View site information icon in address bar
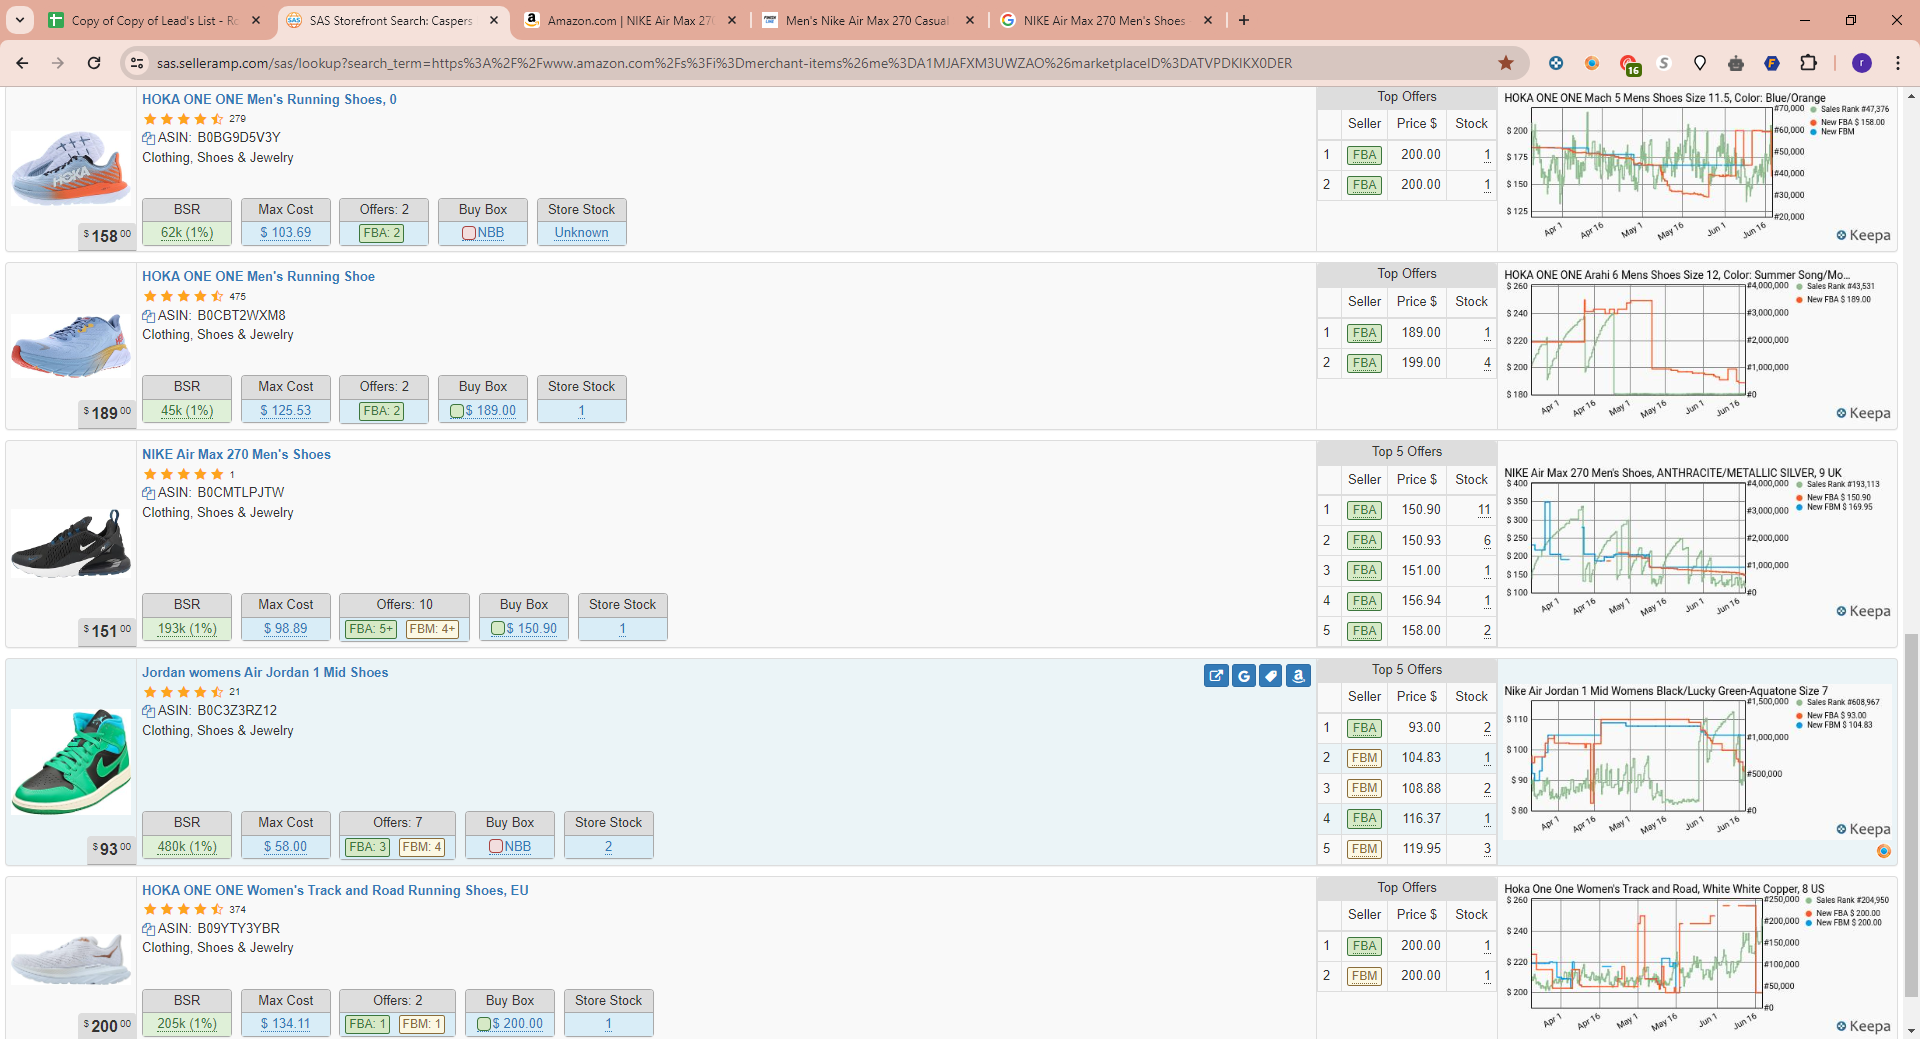Image resolution: width=1920 pixels, height=1039 pixels. click(x=138, y=63)
